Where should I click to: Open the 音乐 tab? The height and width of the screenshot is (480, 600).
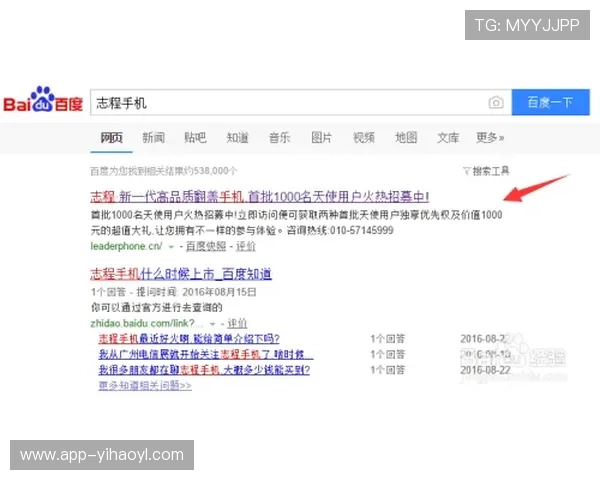279,137
